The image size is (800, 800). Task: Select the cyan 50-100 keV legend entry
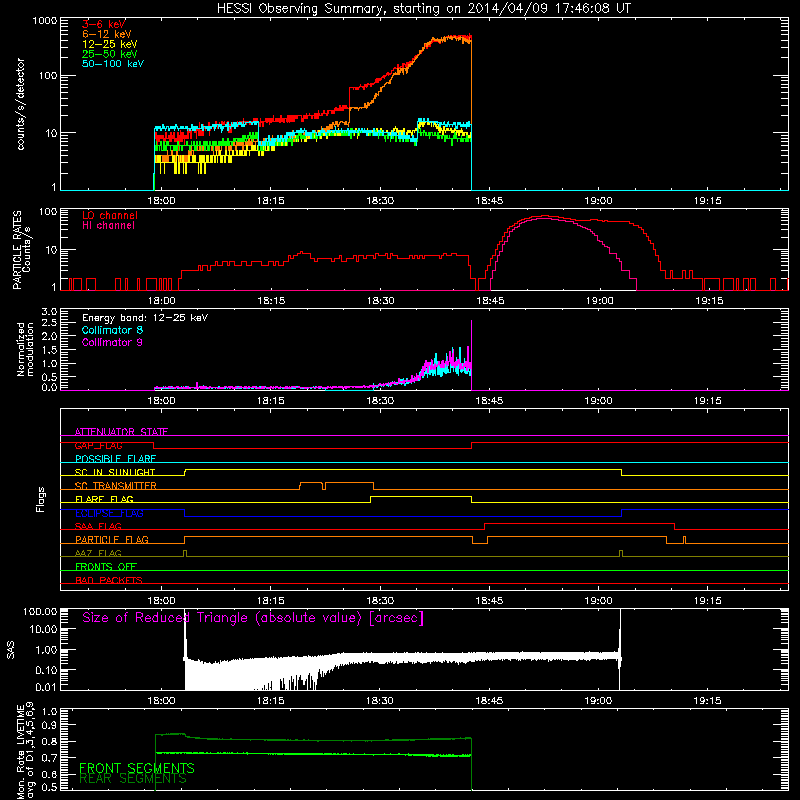pyautogui.click(x=113, y=64)
